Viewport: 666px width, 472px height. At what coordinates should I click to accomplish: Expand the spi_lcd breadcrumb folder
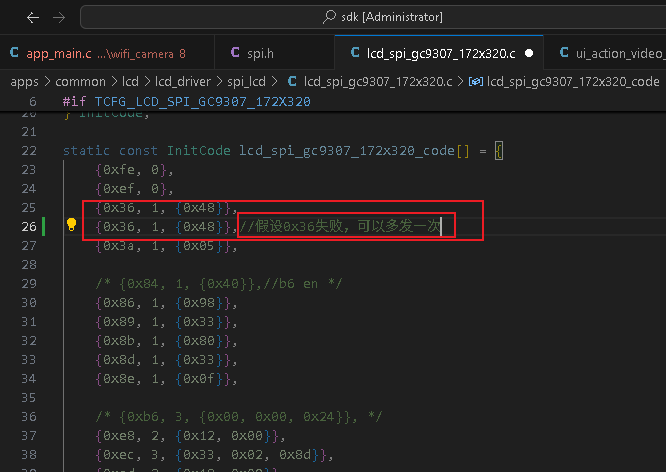(246, 82)
